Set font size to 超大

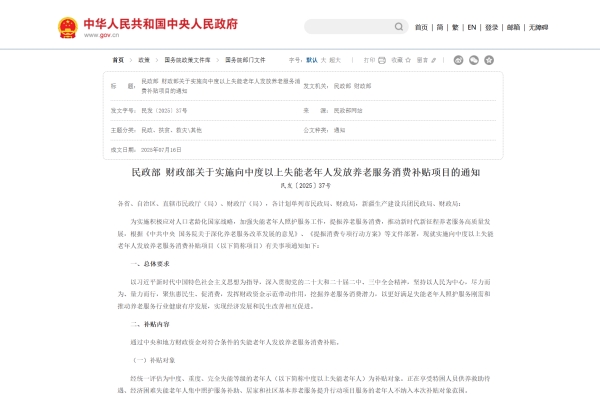[335, 60]
